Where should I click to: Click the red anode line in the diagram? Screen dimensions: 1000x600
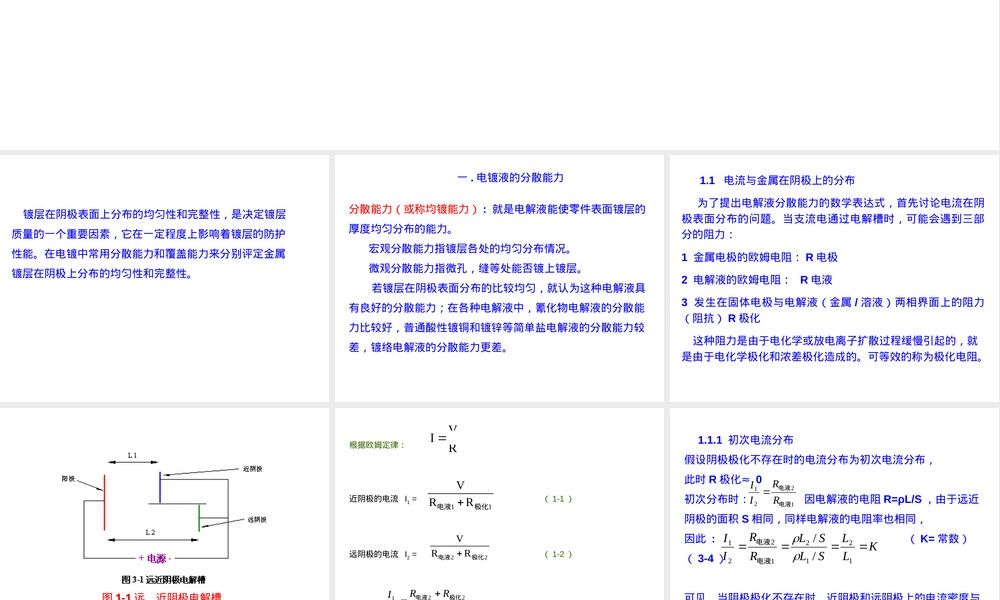105,502
